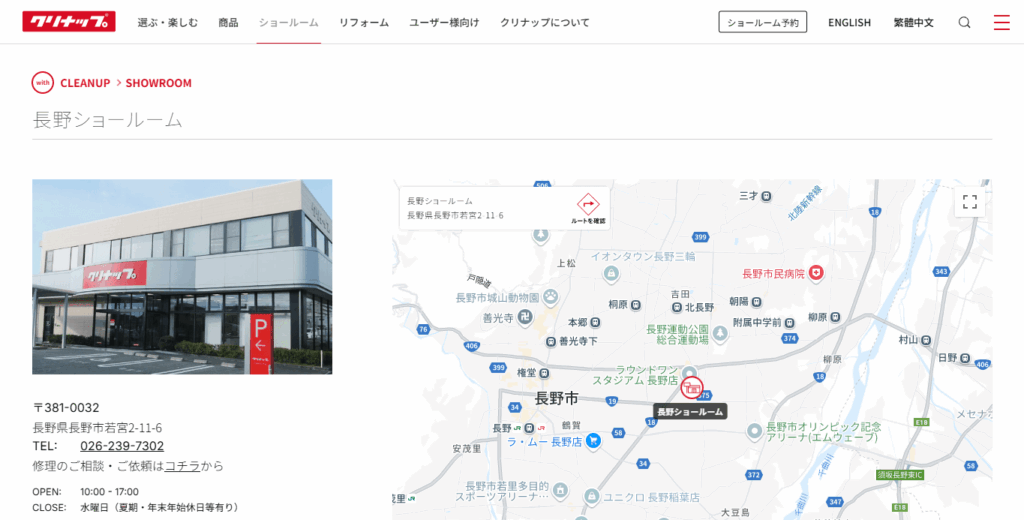1024x520 pixels.
Task: Open the クリナップについて menu
Action: (x=545, y=22)
